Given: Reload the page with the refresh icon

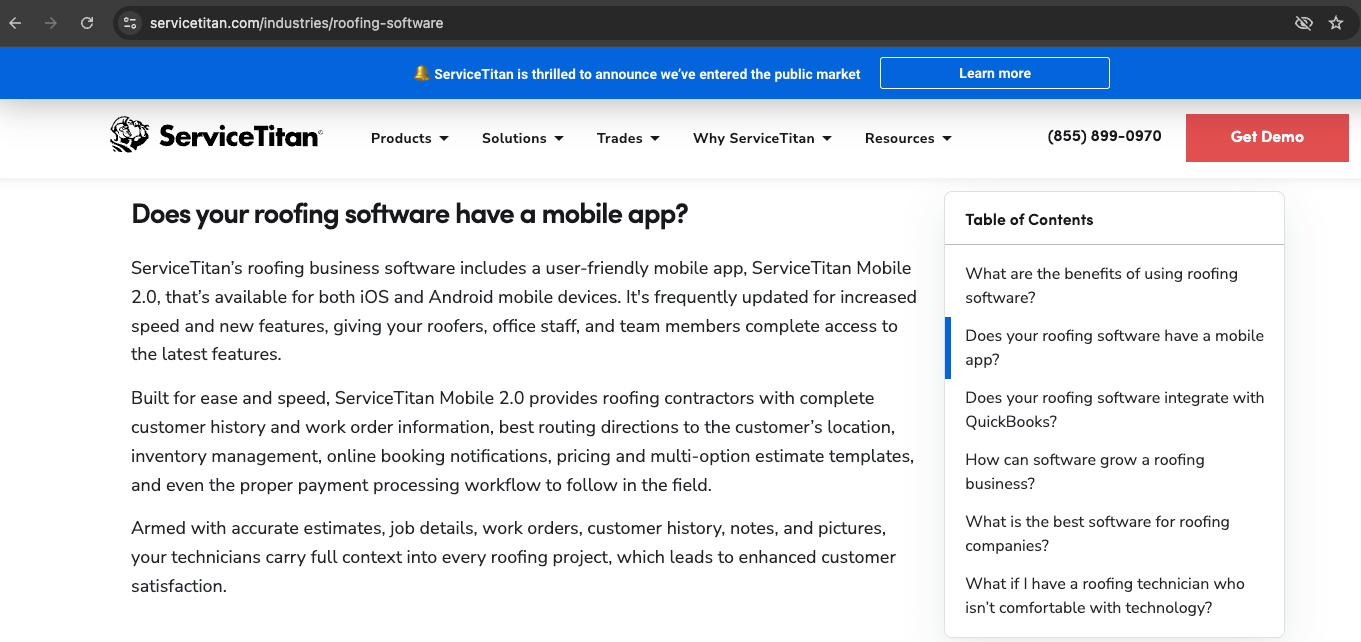Looking at the screenshot, I should [87, 22].
